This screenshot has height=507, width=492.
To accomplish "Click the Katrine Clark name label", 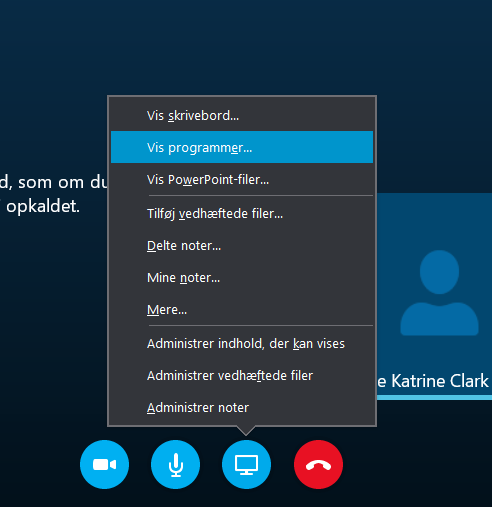I will point(433,381).
